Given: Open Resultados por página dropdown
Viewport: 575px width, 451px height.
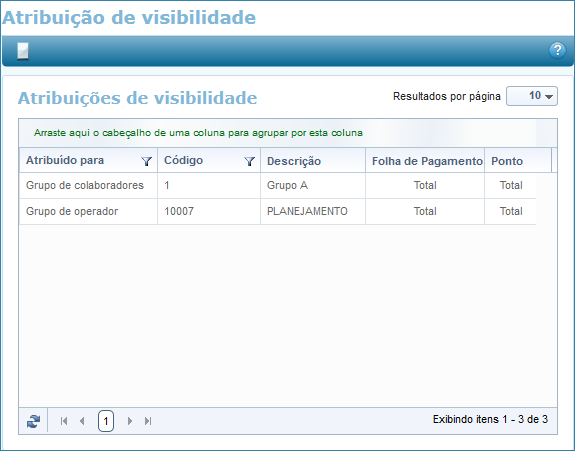Looking at the screenshot, I should 532,96.
